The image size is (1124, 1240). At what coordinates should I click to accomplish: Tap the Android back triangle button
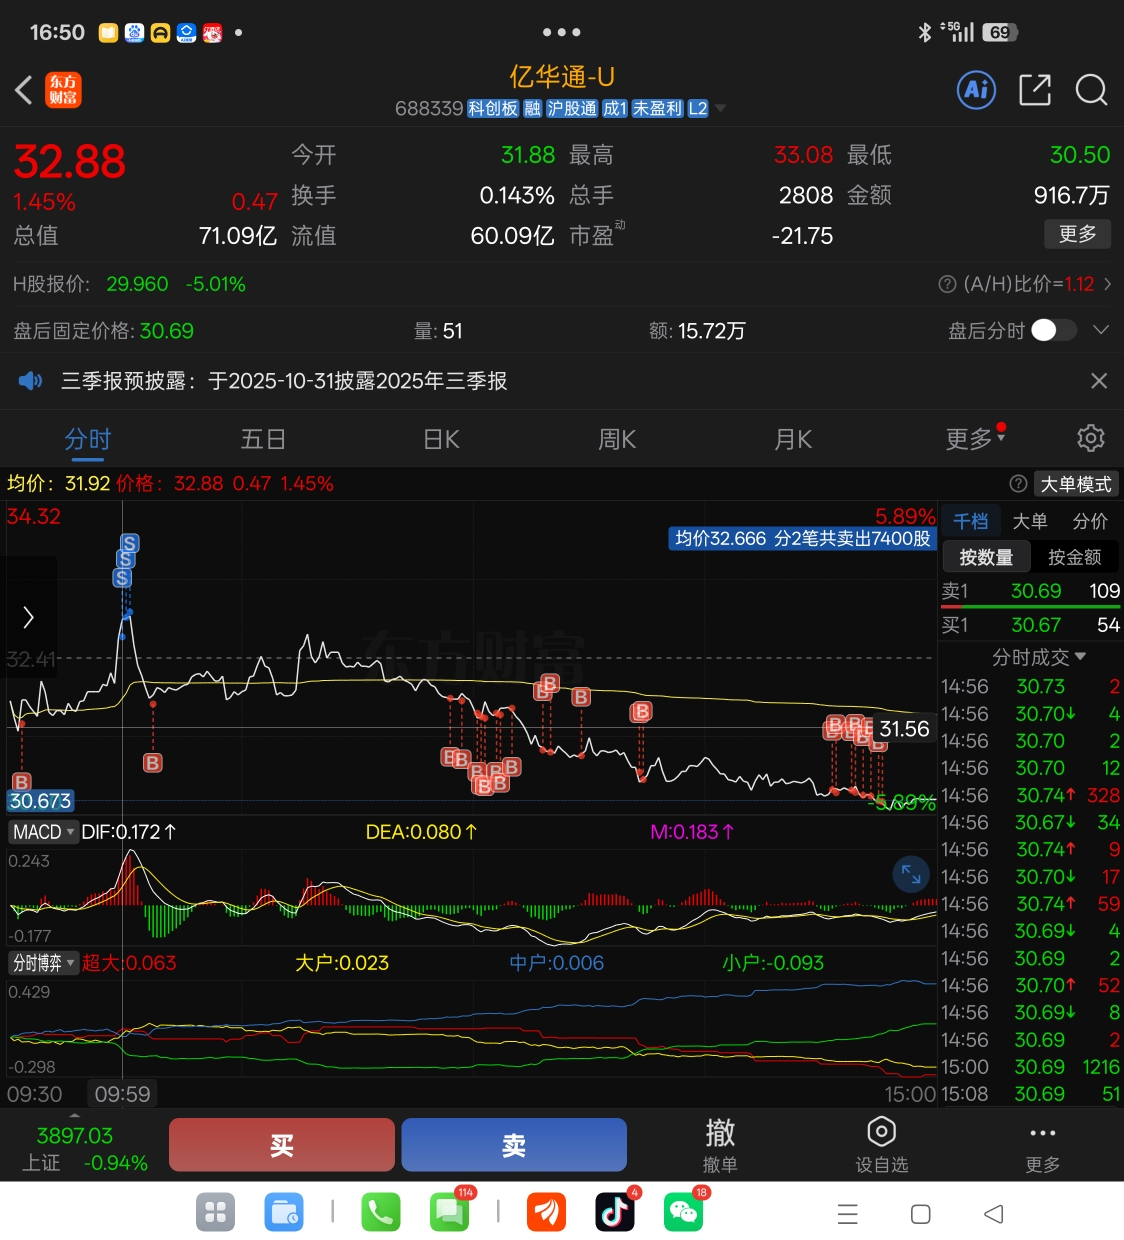(993, 1214)
